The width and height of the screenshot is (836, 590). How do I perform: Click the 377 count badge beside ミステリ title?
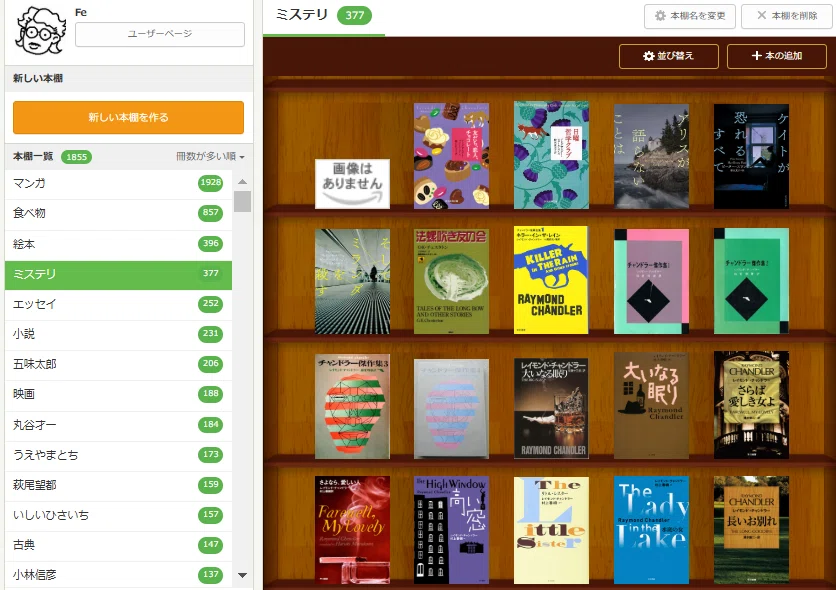(x=355, y=15)
